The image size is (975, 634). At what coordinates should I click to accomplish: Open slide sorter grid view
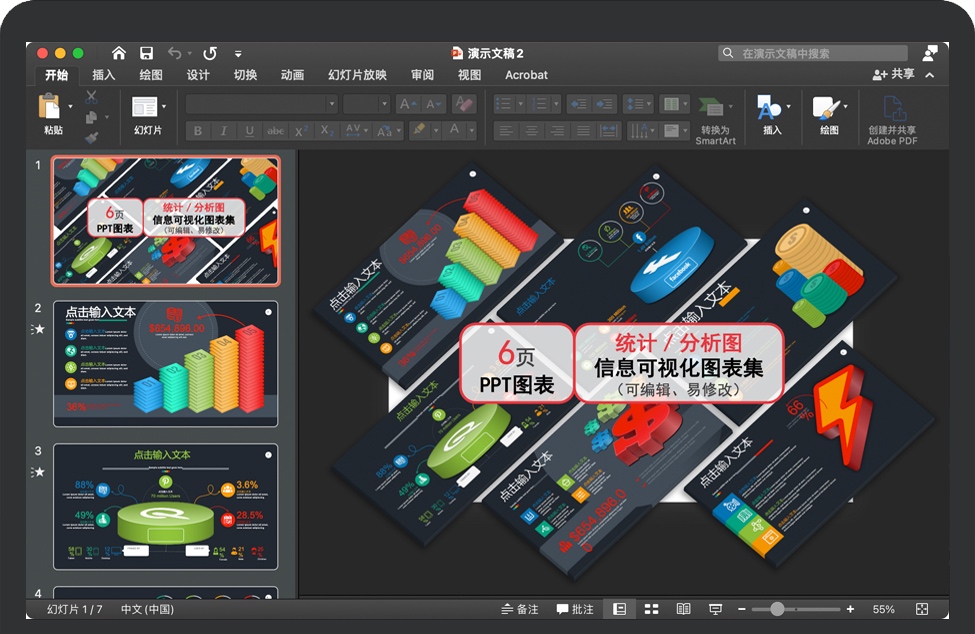pos(651,609)
